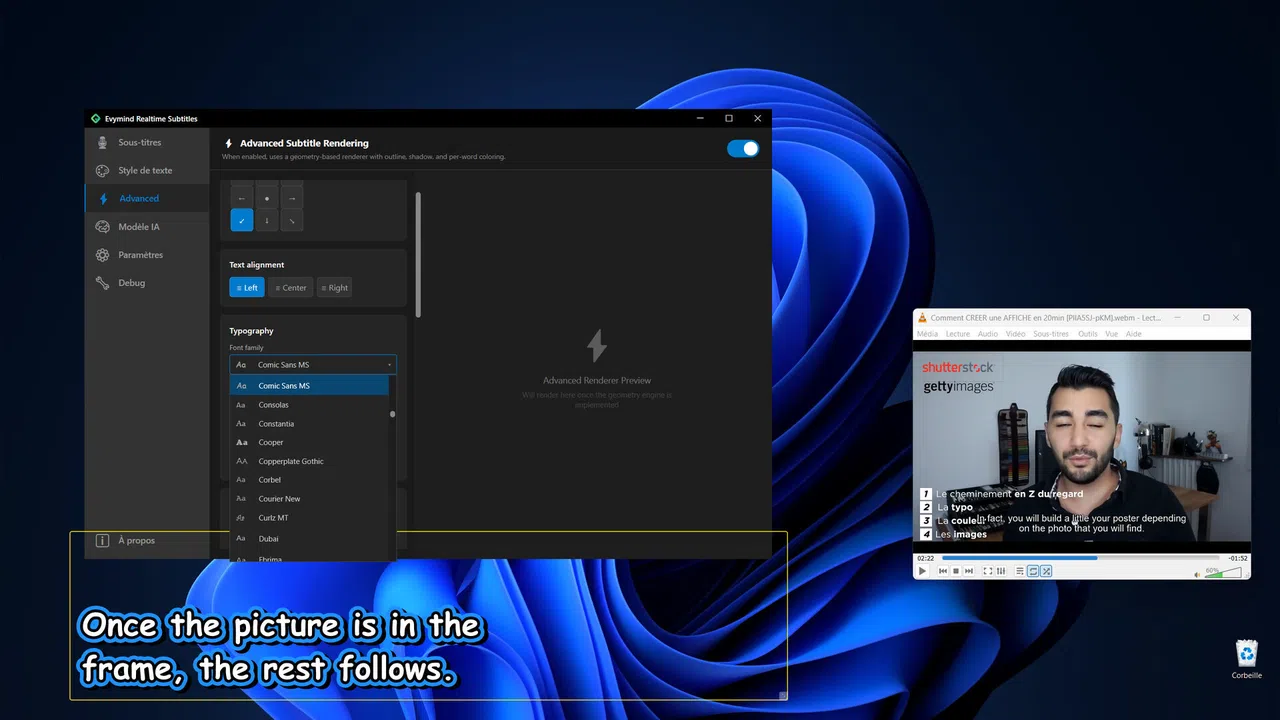Set text alignment to Center
The height and width of the screenshot is (720, 1280).
pyautogui.click(x=291, y=288)
